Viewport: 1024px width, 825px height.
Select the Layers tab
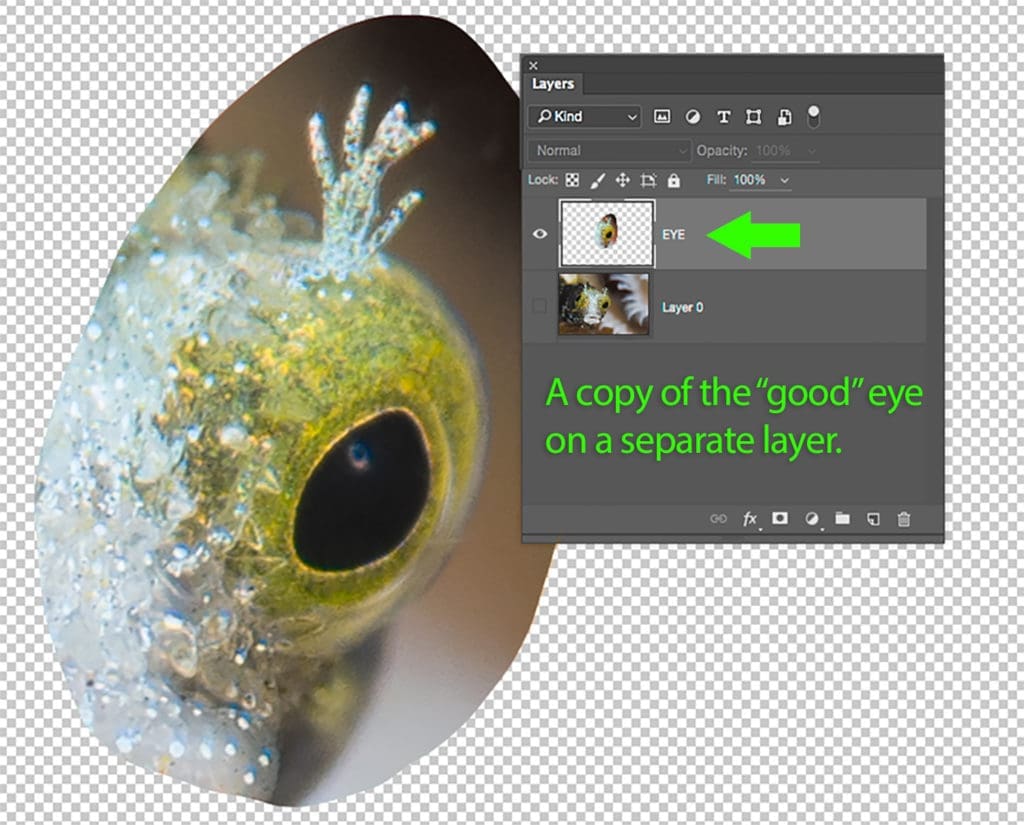tap(552, 84)
